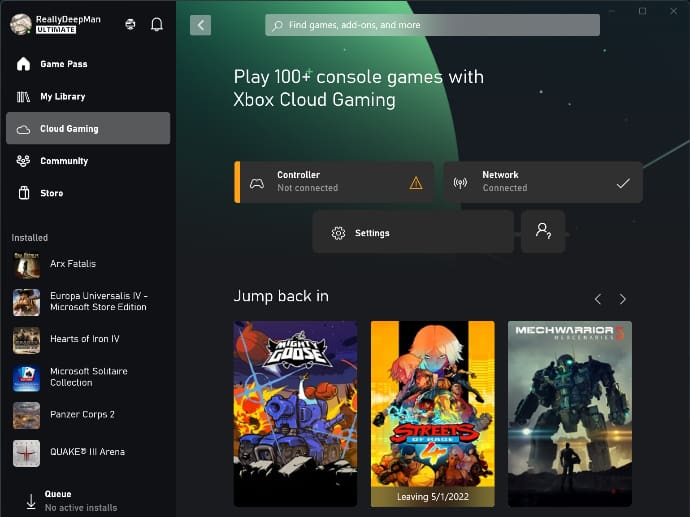Click the printer-like icon beside profile
690x517 pixels.
[x=130, y=24]
